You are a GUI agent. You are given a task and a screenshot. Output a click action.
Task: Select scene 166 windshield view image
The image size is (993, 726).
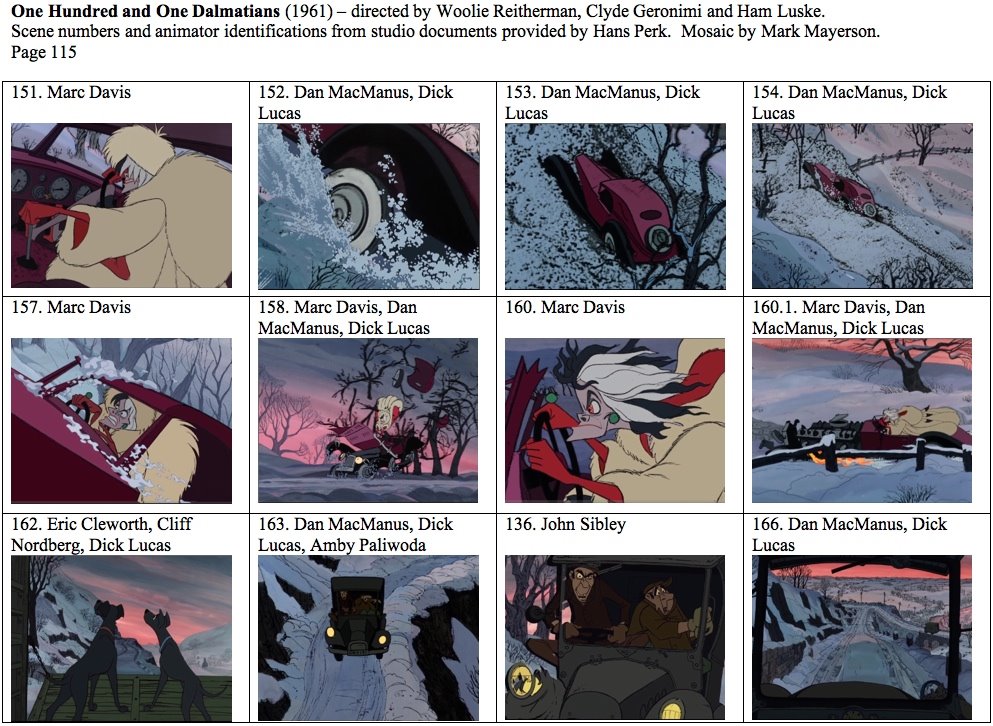(862, 638)
